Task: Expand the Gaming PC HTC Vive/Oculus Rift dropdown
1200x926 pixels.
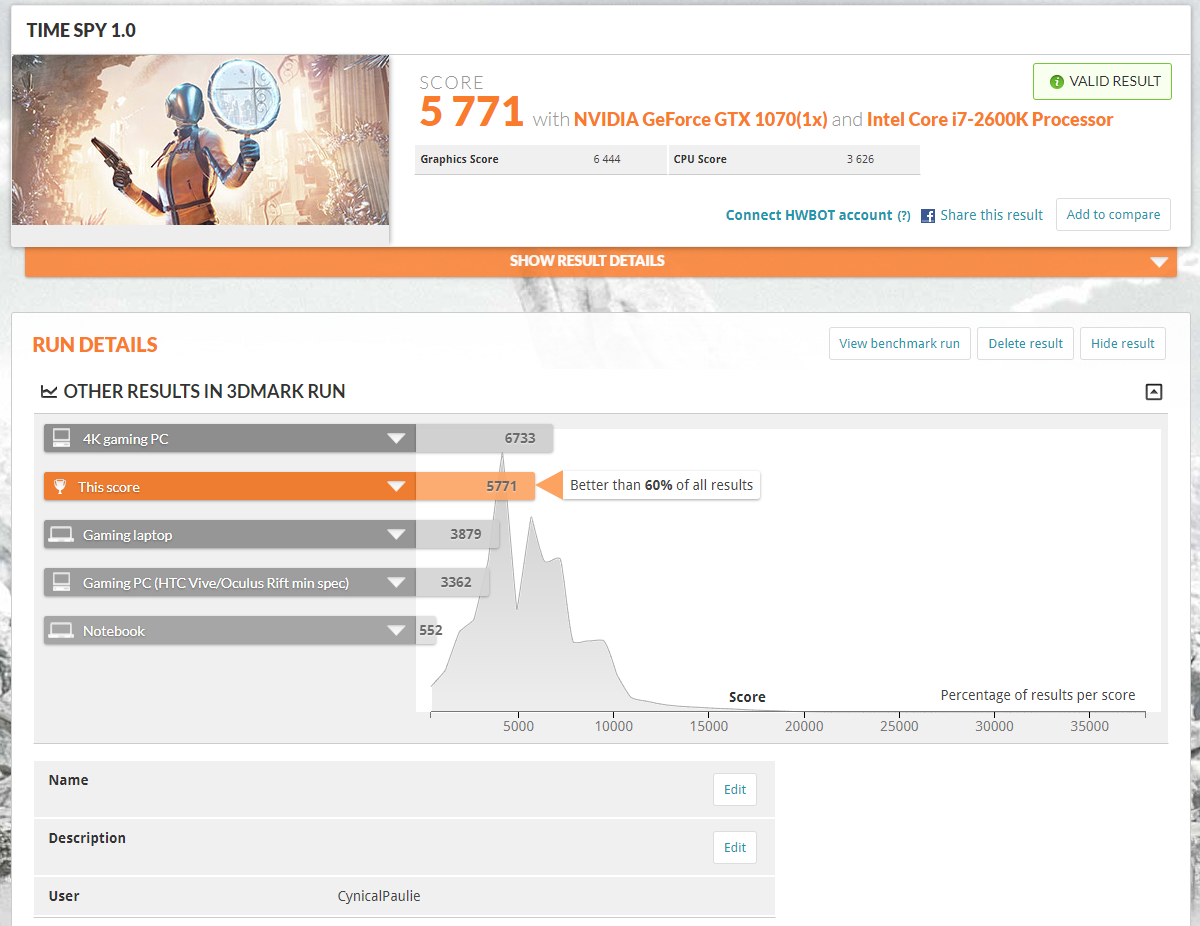Action: pyautogui.click(x=396, y=583)
